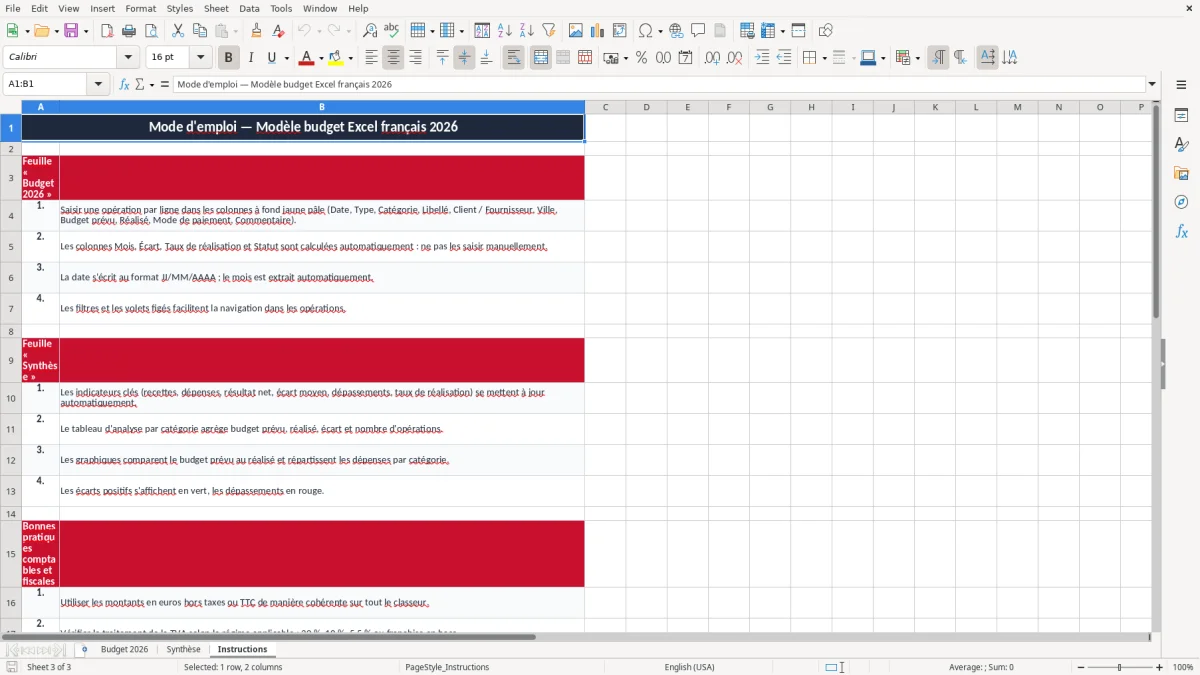1200x675 pixels.
Task: Toggle Merge and Center Cells
Action: click(541, 58)
